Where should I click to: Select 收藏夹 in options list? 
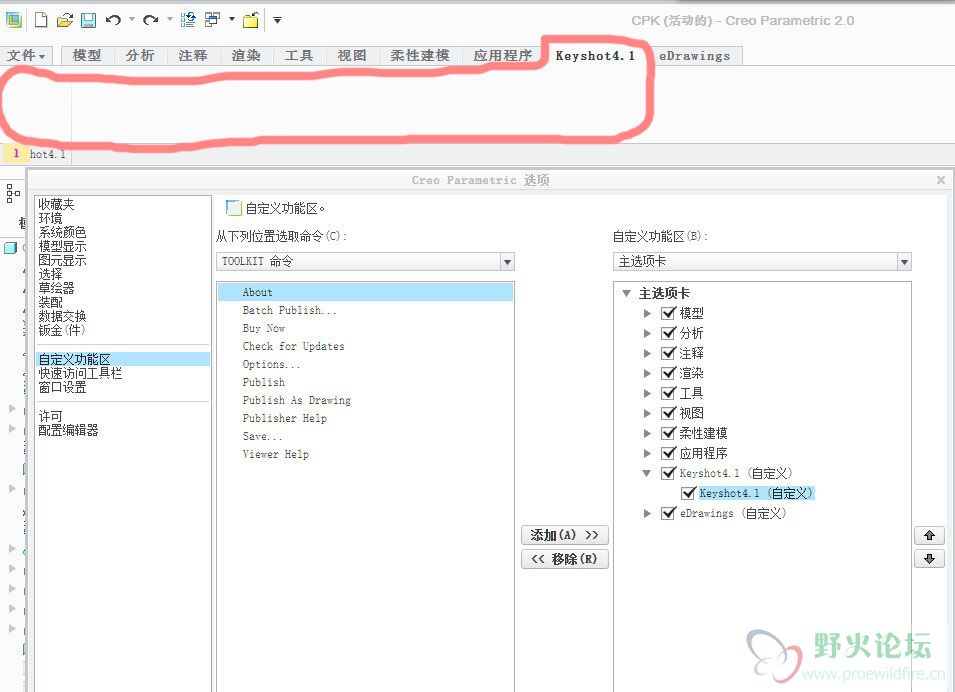(56, 204)
